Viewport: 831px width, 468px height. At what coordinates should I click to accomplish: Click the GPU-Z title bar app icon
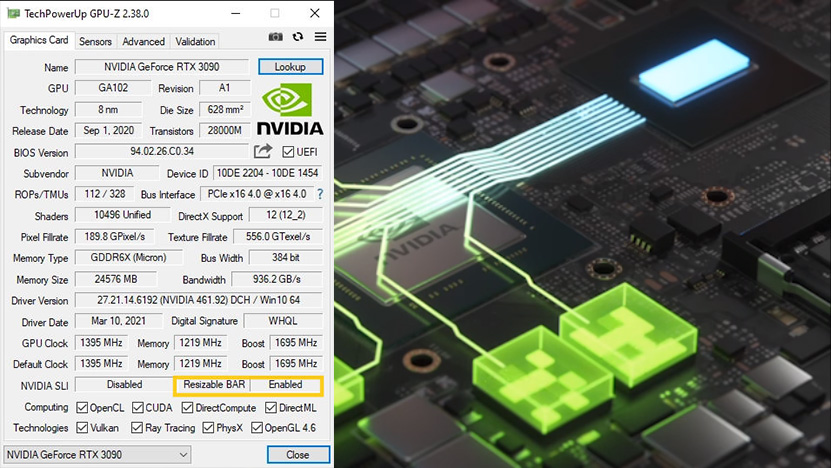point(13,13)
